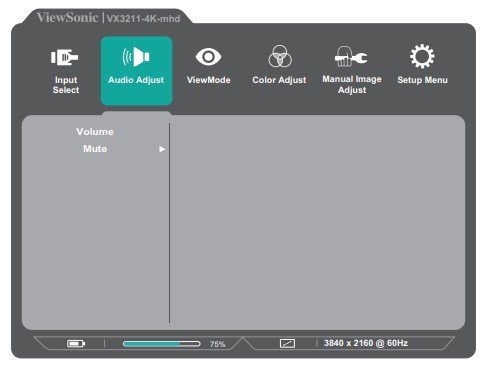
Task: Expand the Mute submenu arrow
Action: tap(162, 149)
